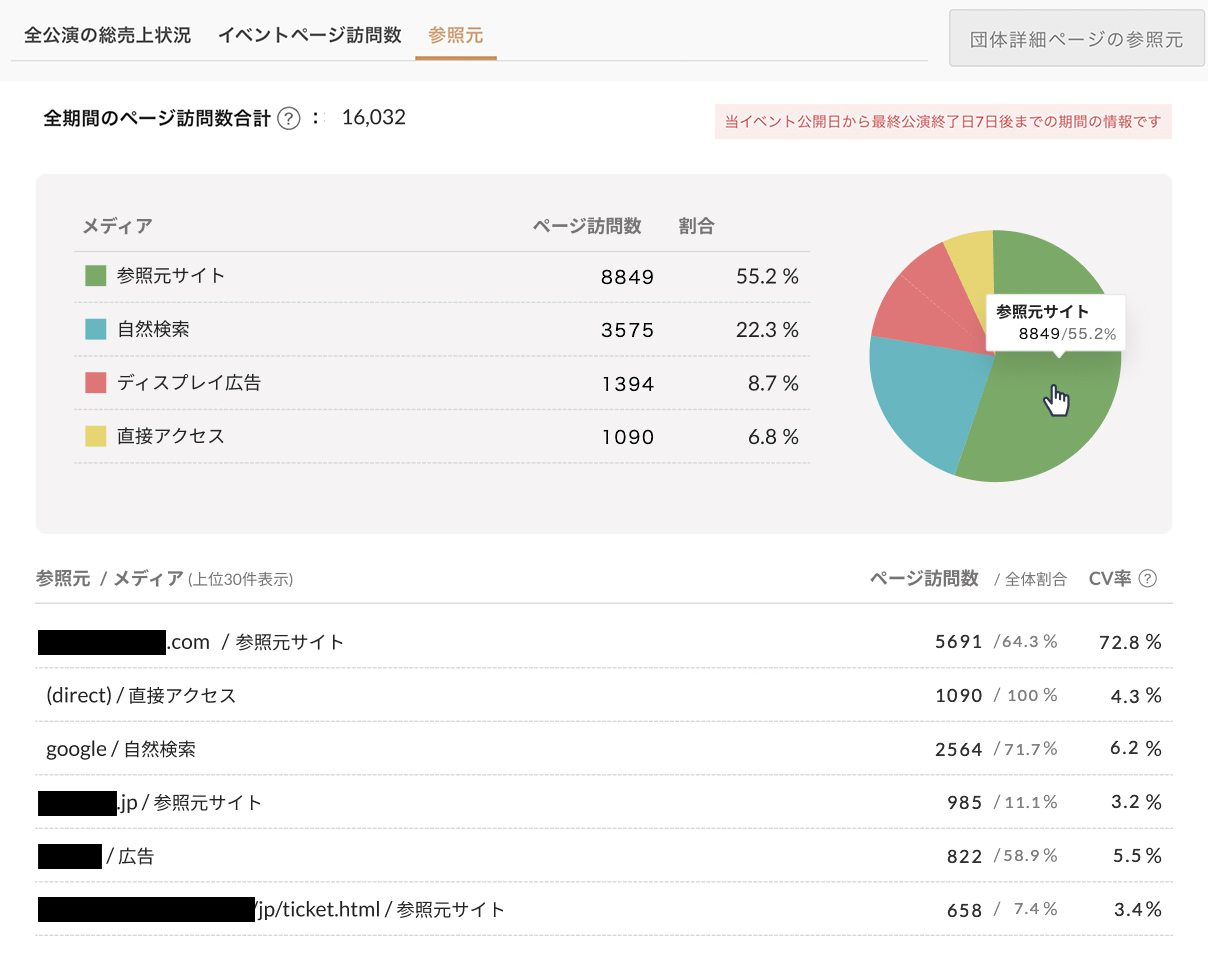Click green 参照元サイト legend swatch
Image resolution: width=1208 pixels, height=968 pixels.
point(96,276)
